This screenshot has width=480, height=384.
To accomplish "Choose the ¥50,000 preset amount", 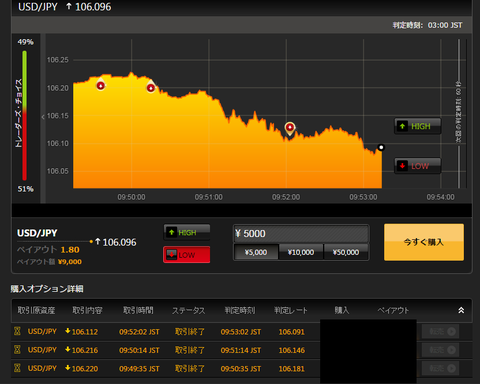I will tap(346, 252).
